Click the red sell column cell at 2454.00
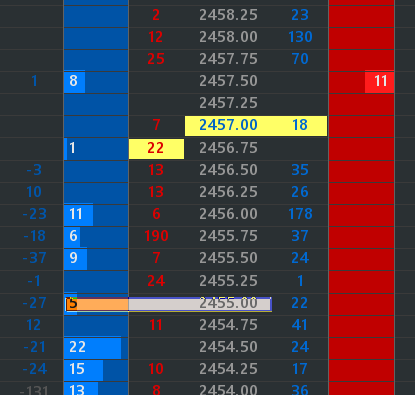 [362, 388]
